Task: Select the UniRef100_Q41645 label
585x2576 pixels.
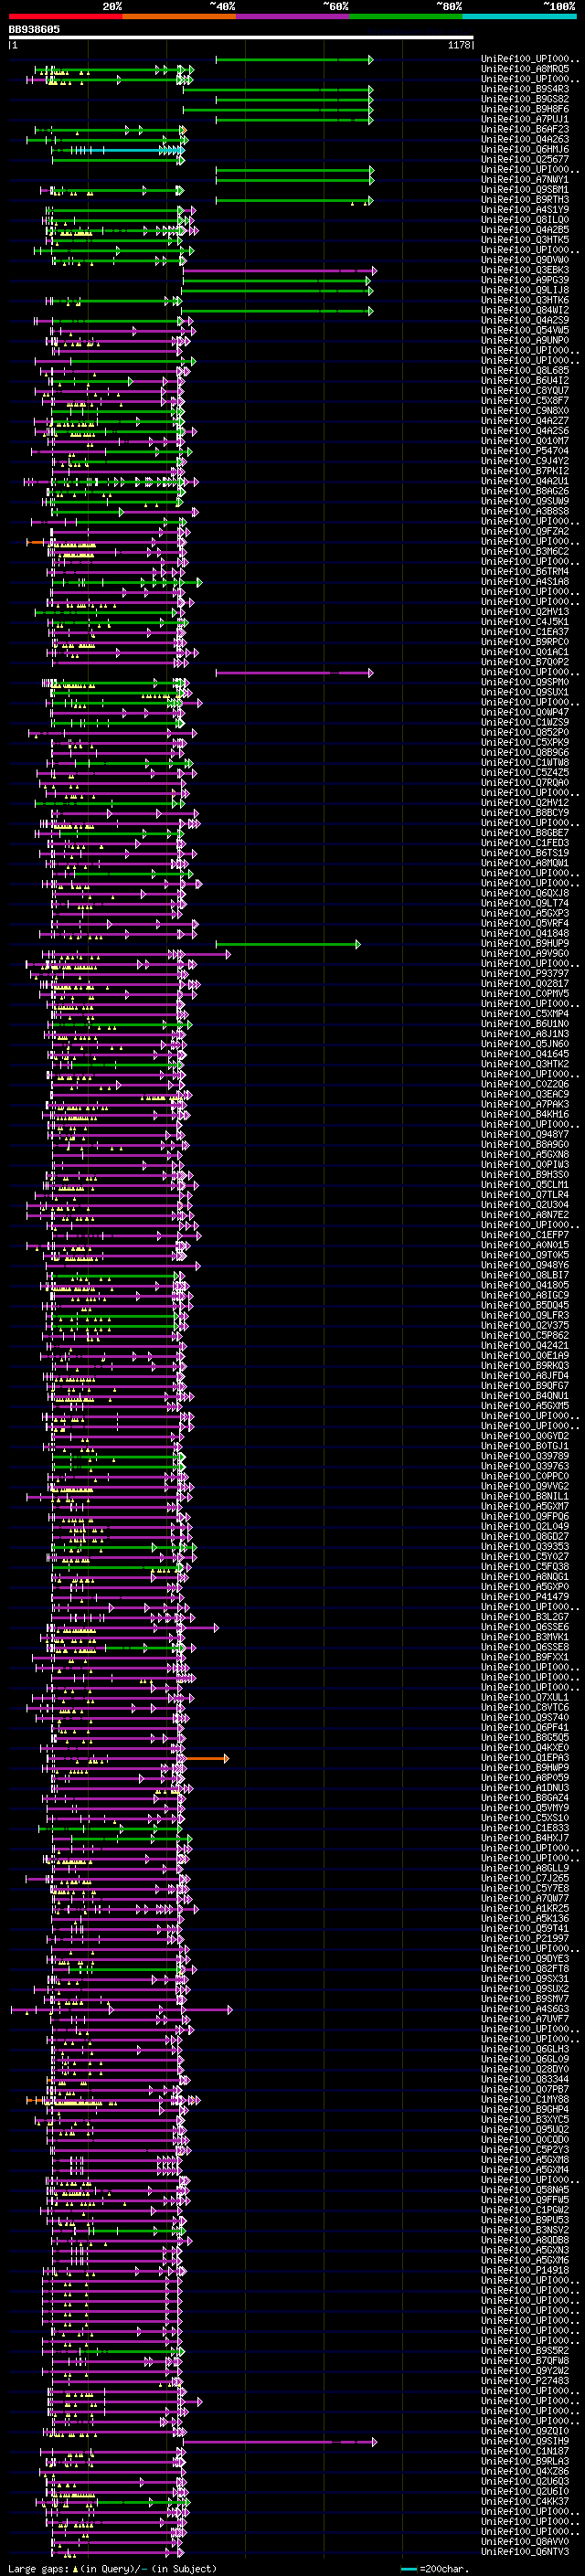Action: (525, 1054)
